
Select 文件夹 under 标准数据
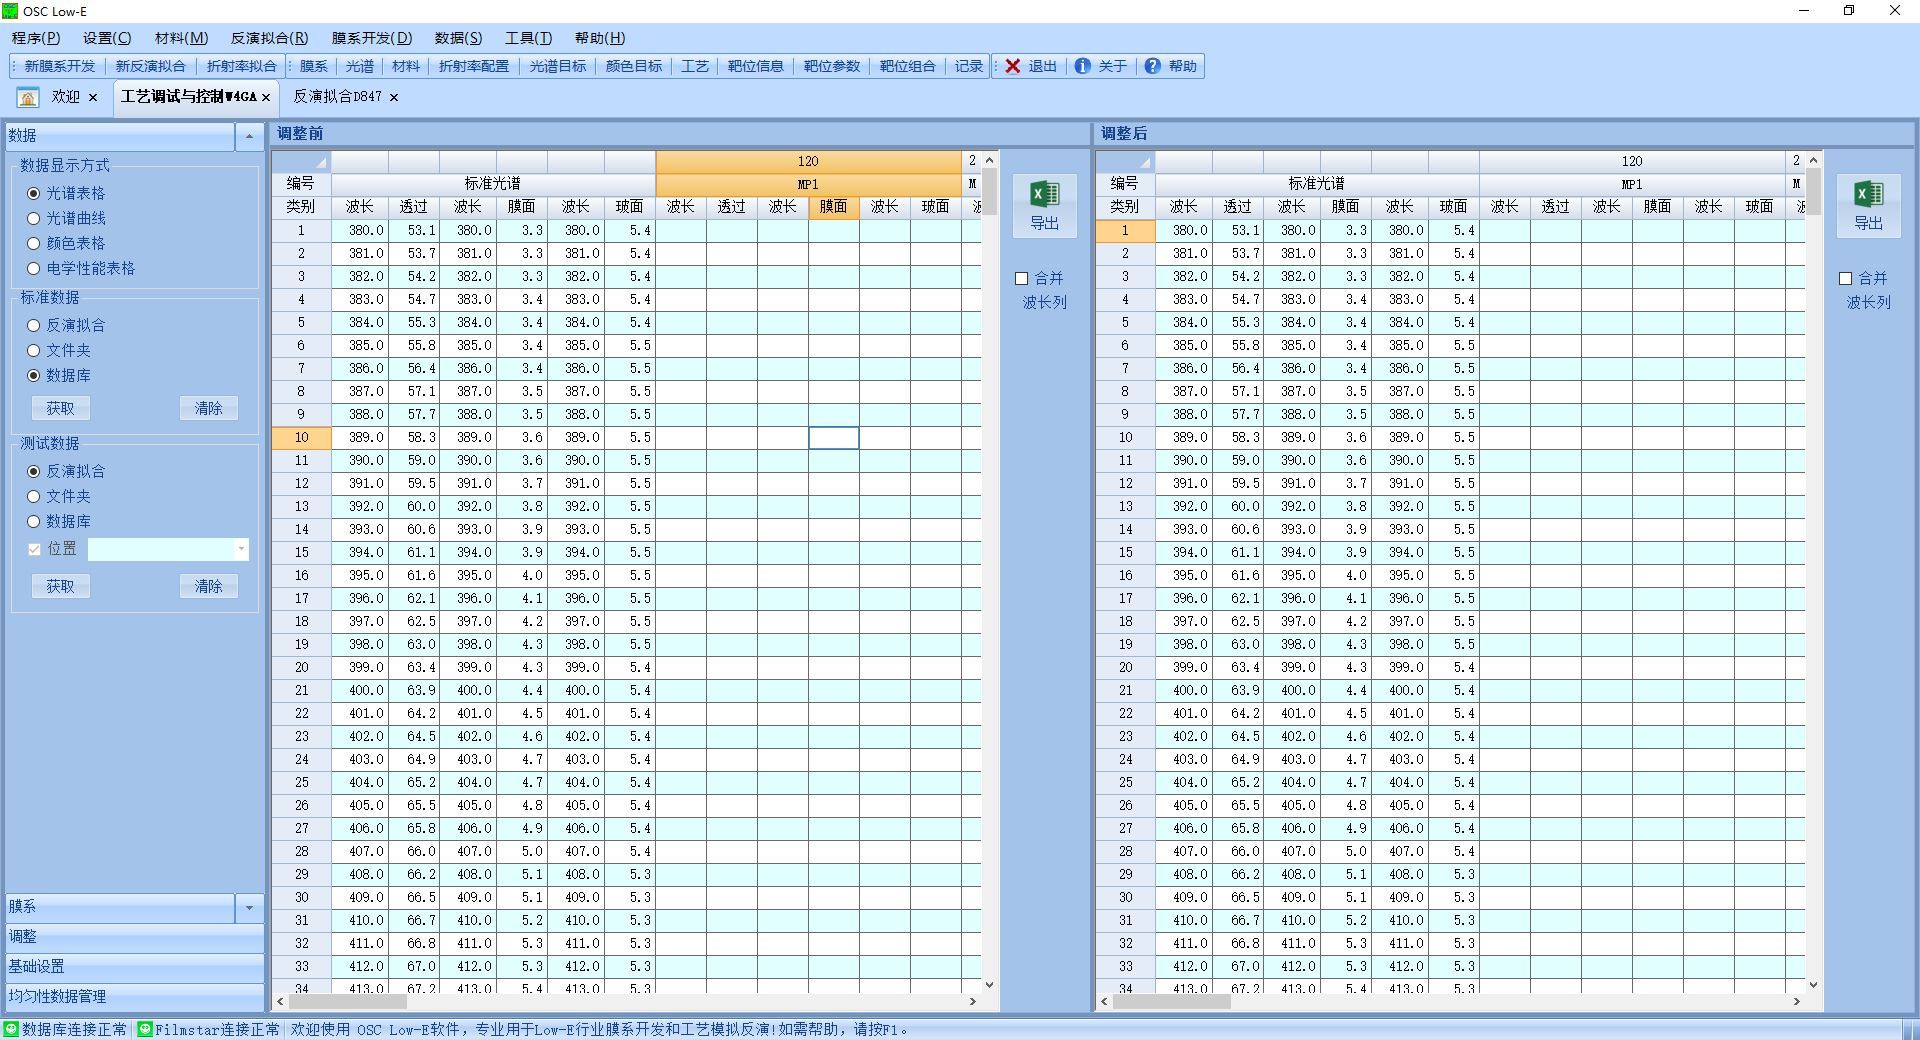[x=34, y=351]
